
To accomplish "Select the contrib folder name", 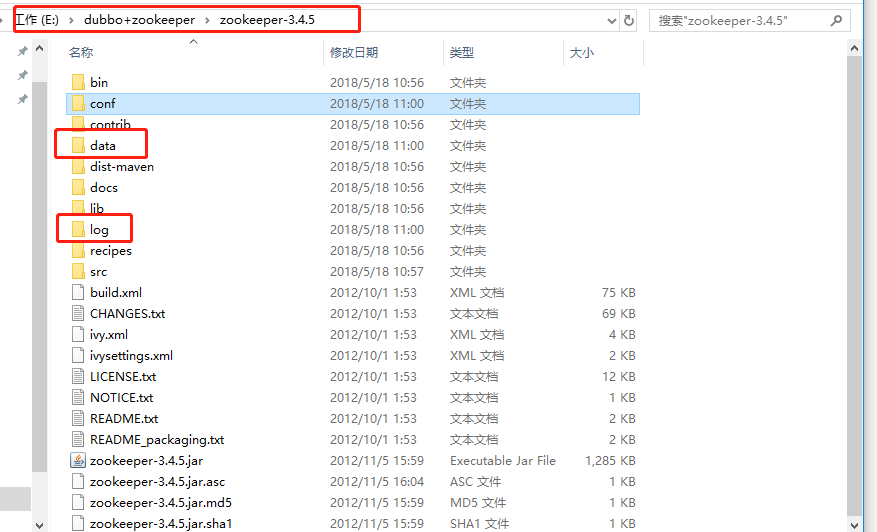I will pos(110,124).
